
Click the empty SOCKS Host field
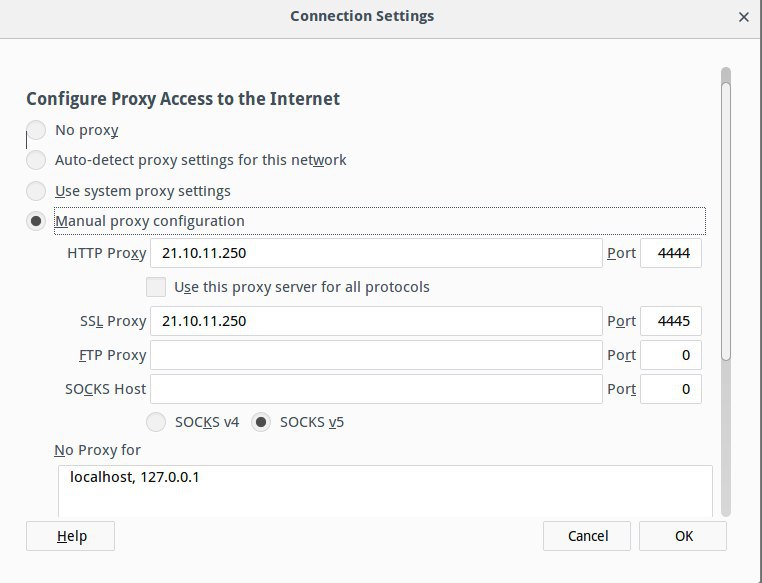(376, 389)
